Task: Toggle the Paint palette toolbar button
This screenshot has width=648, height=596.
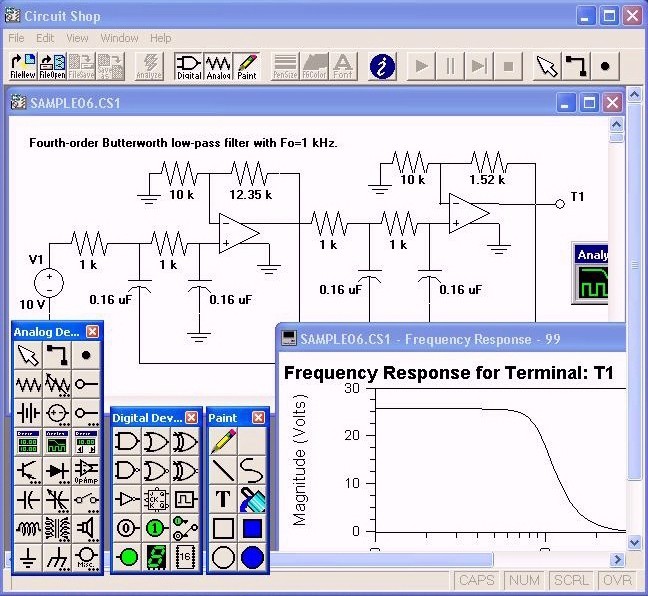Action: (247, 66)
